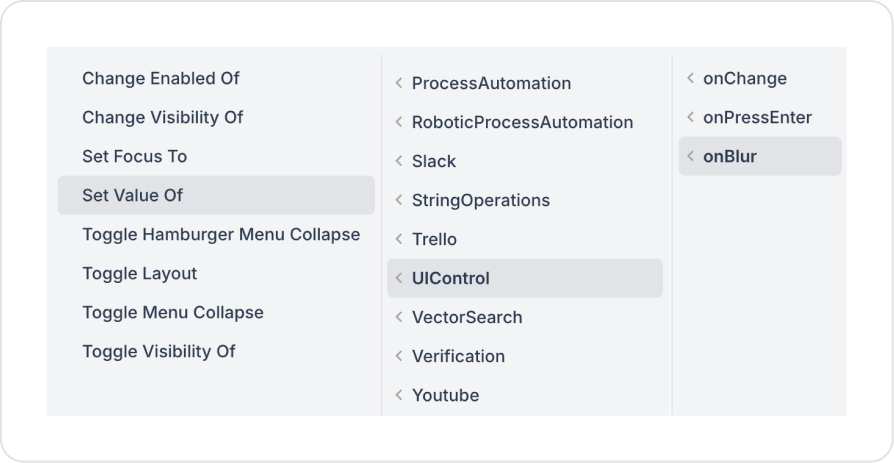Open the Trello submenu
Image resolution: width=894 pixels, height=463 pixels.
pyautogui.click(x=434, y=240)
